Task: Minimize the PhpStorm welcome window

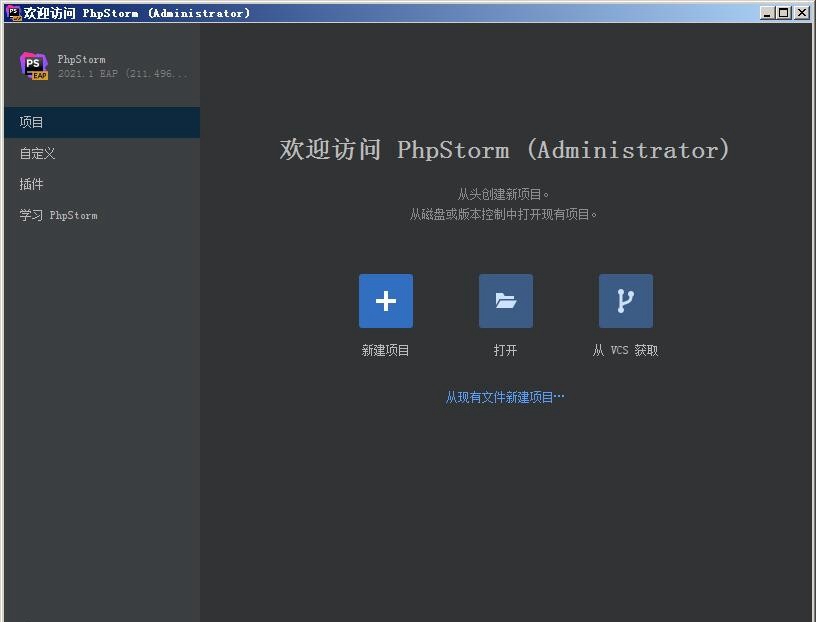Action: 767,13
